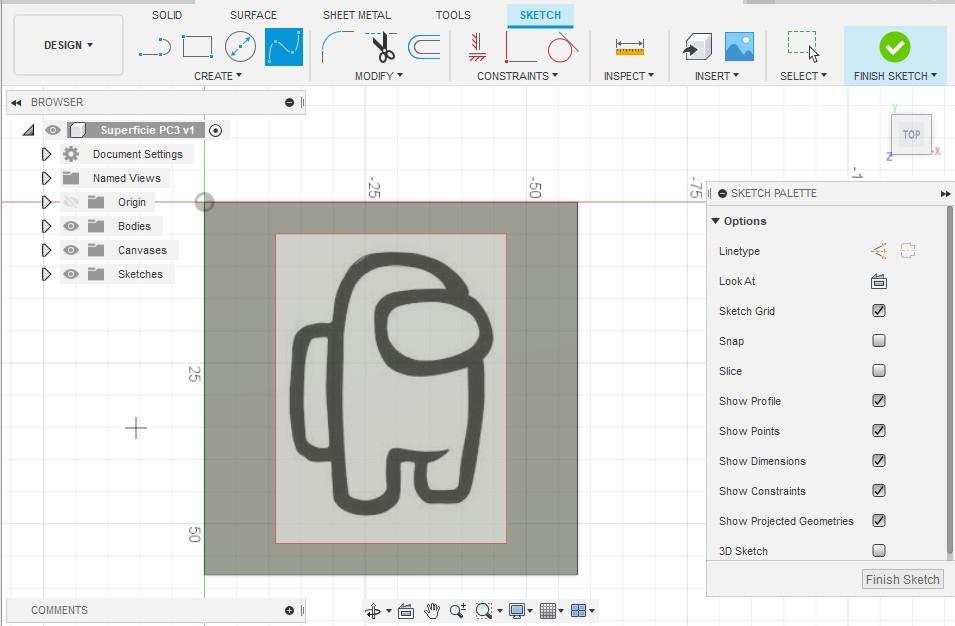This screenshot has height=626, width=955.
Task: Toggle visibility of Bodies folder
Action: 71,226
